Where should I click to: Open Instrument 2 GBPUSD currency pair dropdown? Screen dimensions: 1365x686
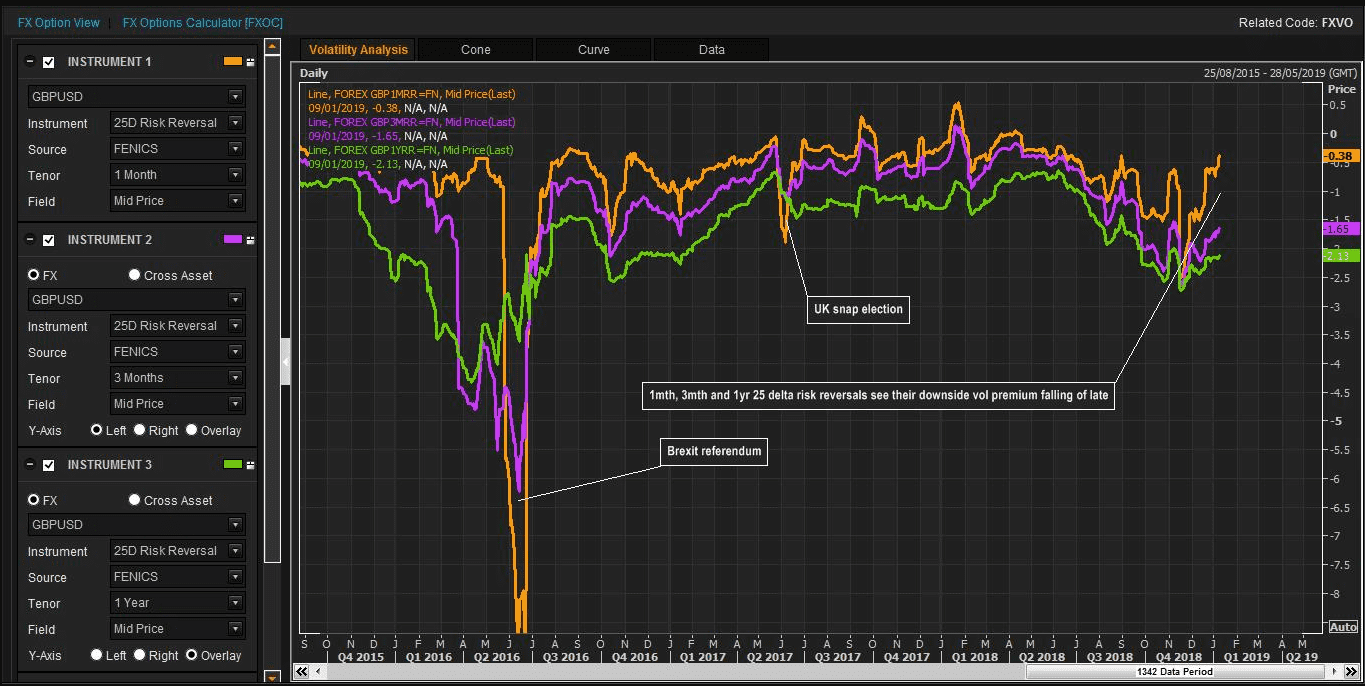136,300
